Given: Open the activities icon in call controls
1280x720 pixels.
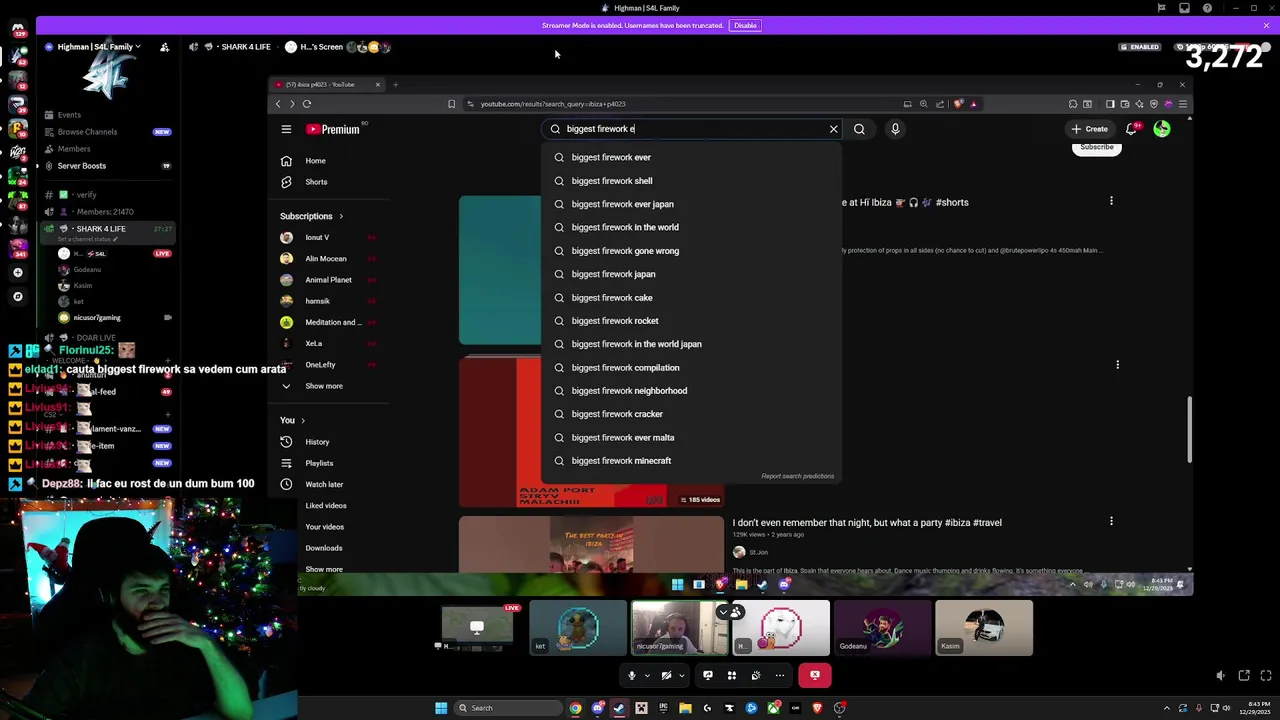Looking at the screenshot, I should pos(732,675).
